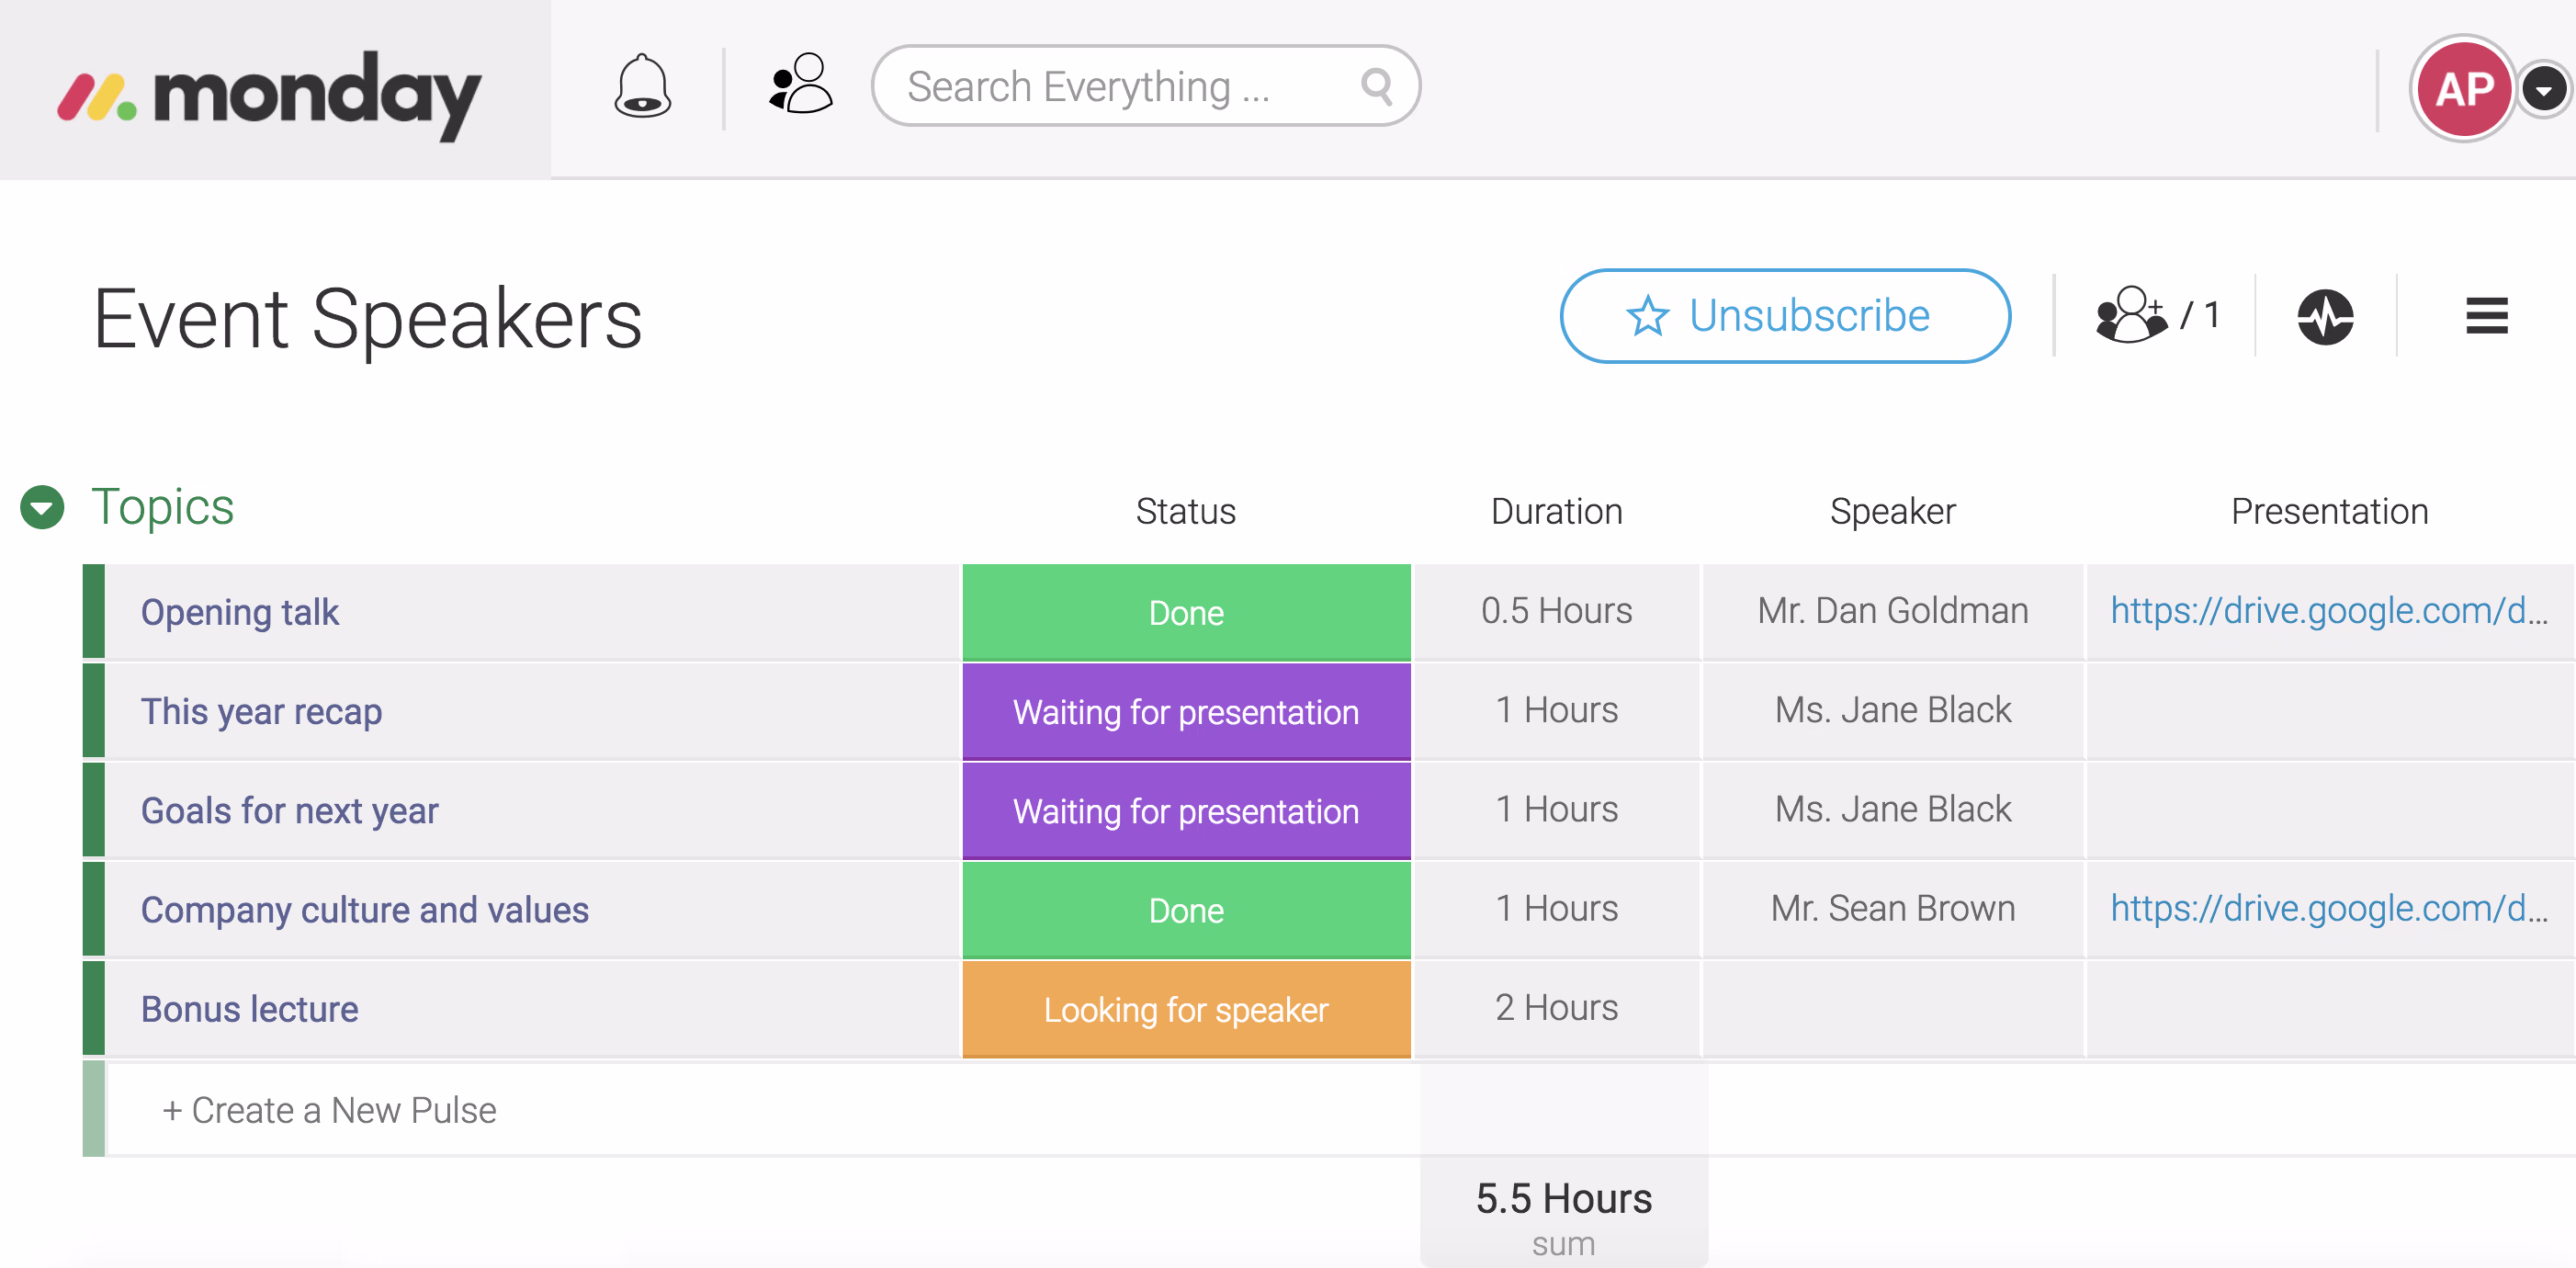
Task: Change Goals for next year status cell
Action: (x=1186, y=810)
